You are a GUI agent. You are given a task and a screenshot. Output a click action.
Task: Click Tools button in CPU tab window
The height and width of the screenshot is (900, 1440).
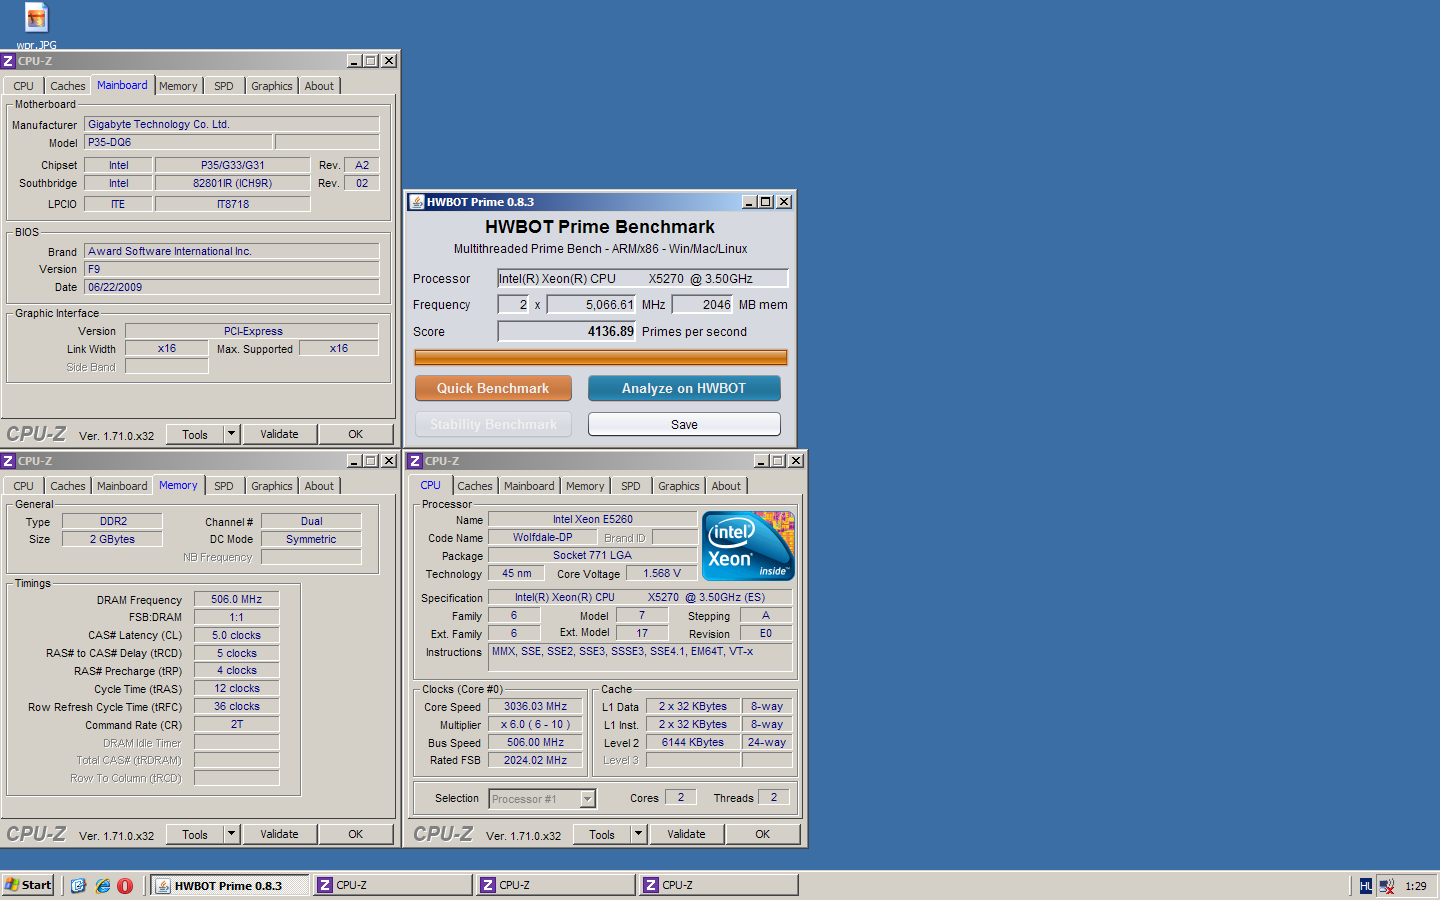602,834
